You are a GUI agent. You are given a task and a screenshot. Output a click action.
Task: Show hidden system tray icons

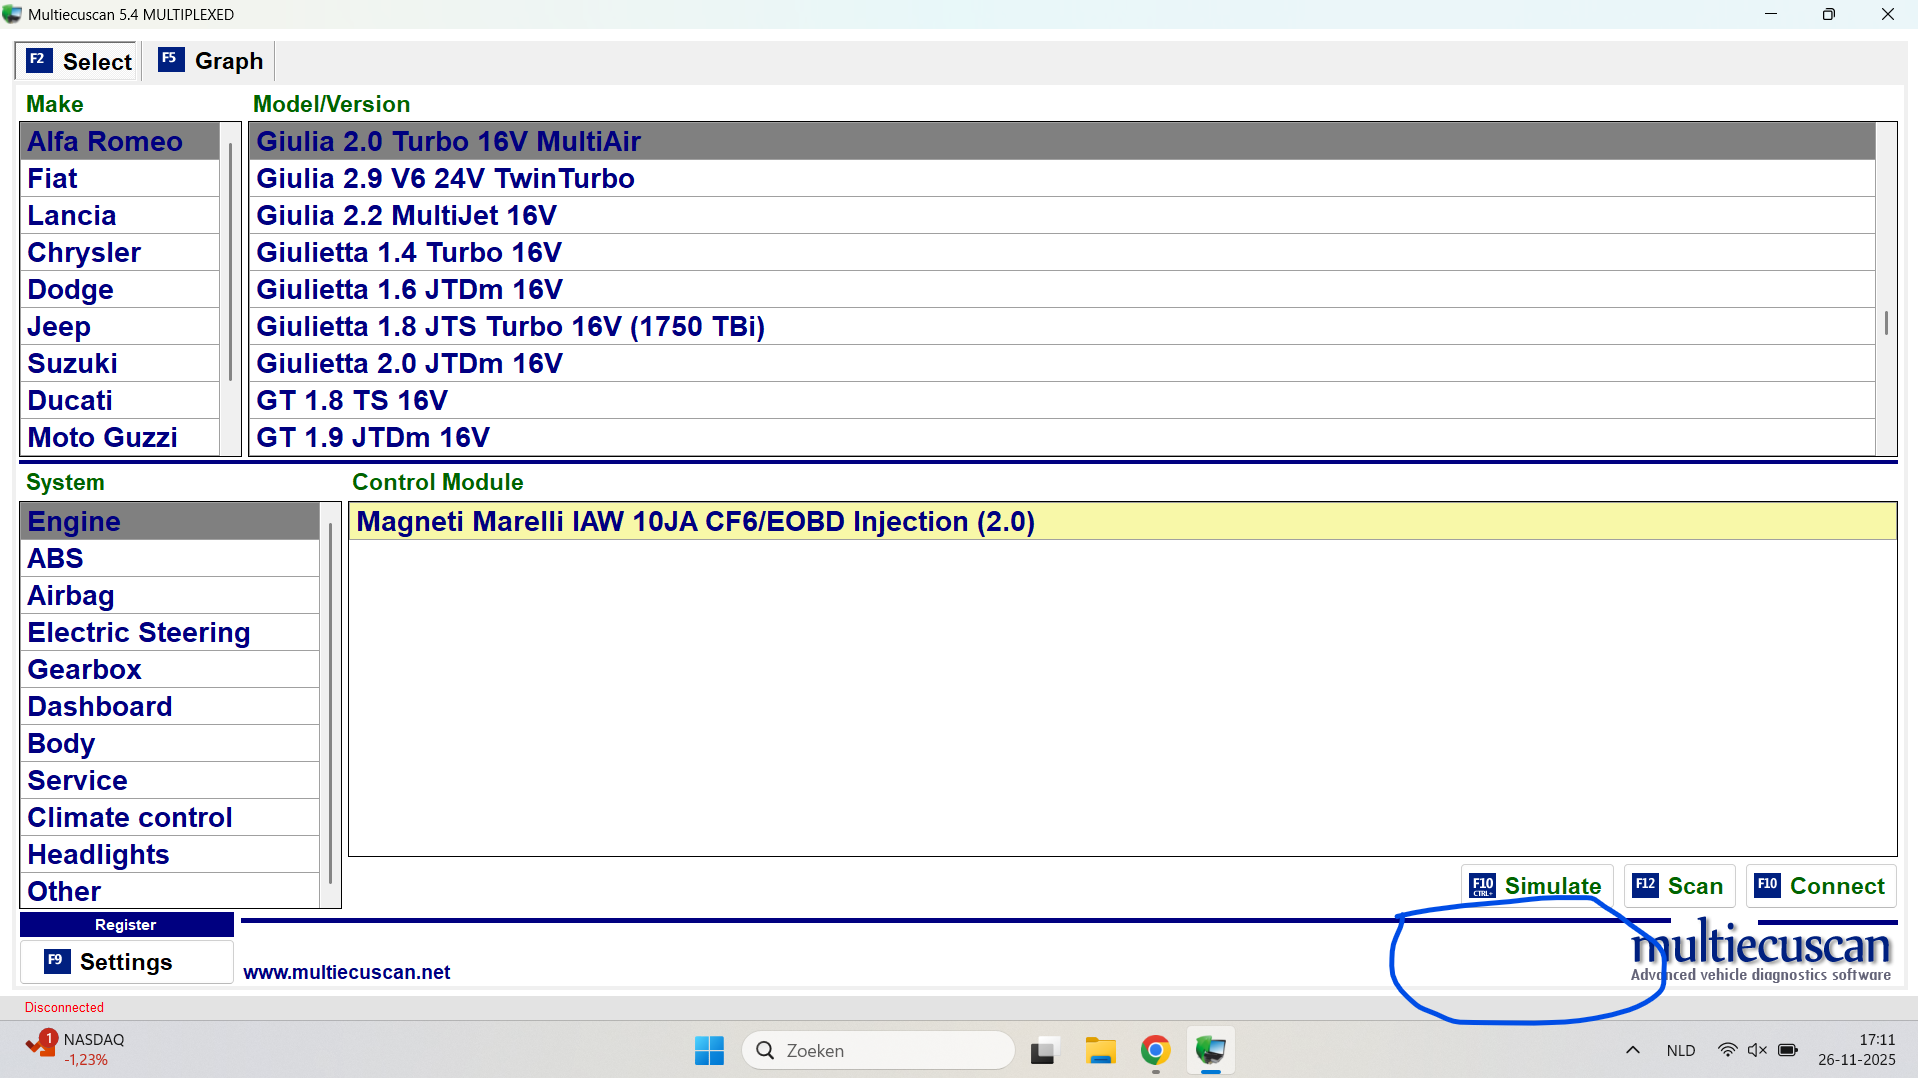coord(1632,1050)
